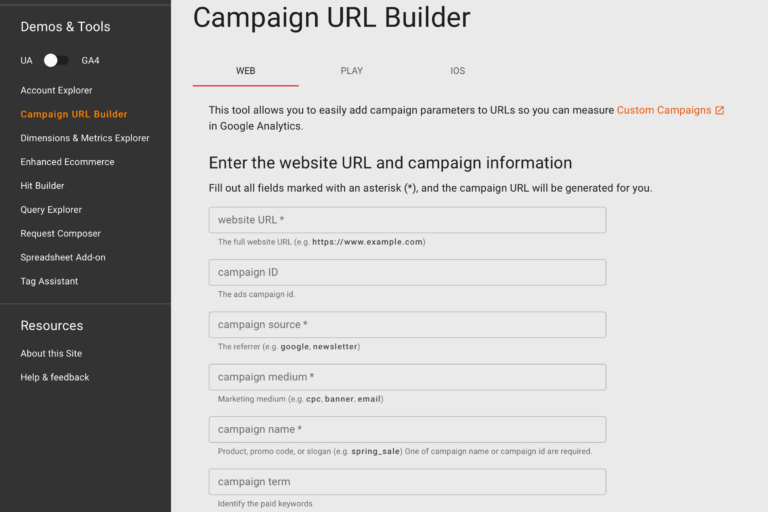Toggle the UA / GA4 switch
The image size is (768, 512).
pyautogui.click(x=56, y=60)
